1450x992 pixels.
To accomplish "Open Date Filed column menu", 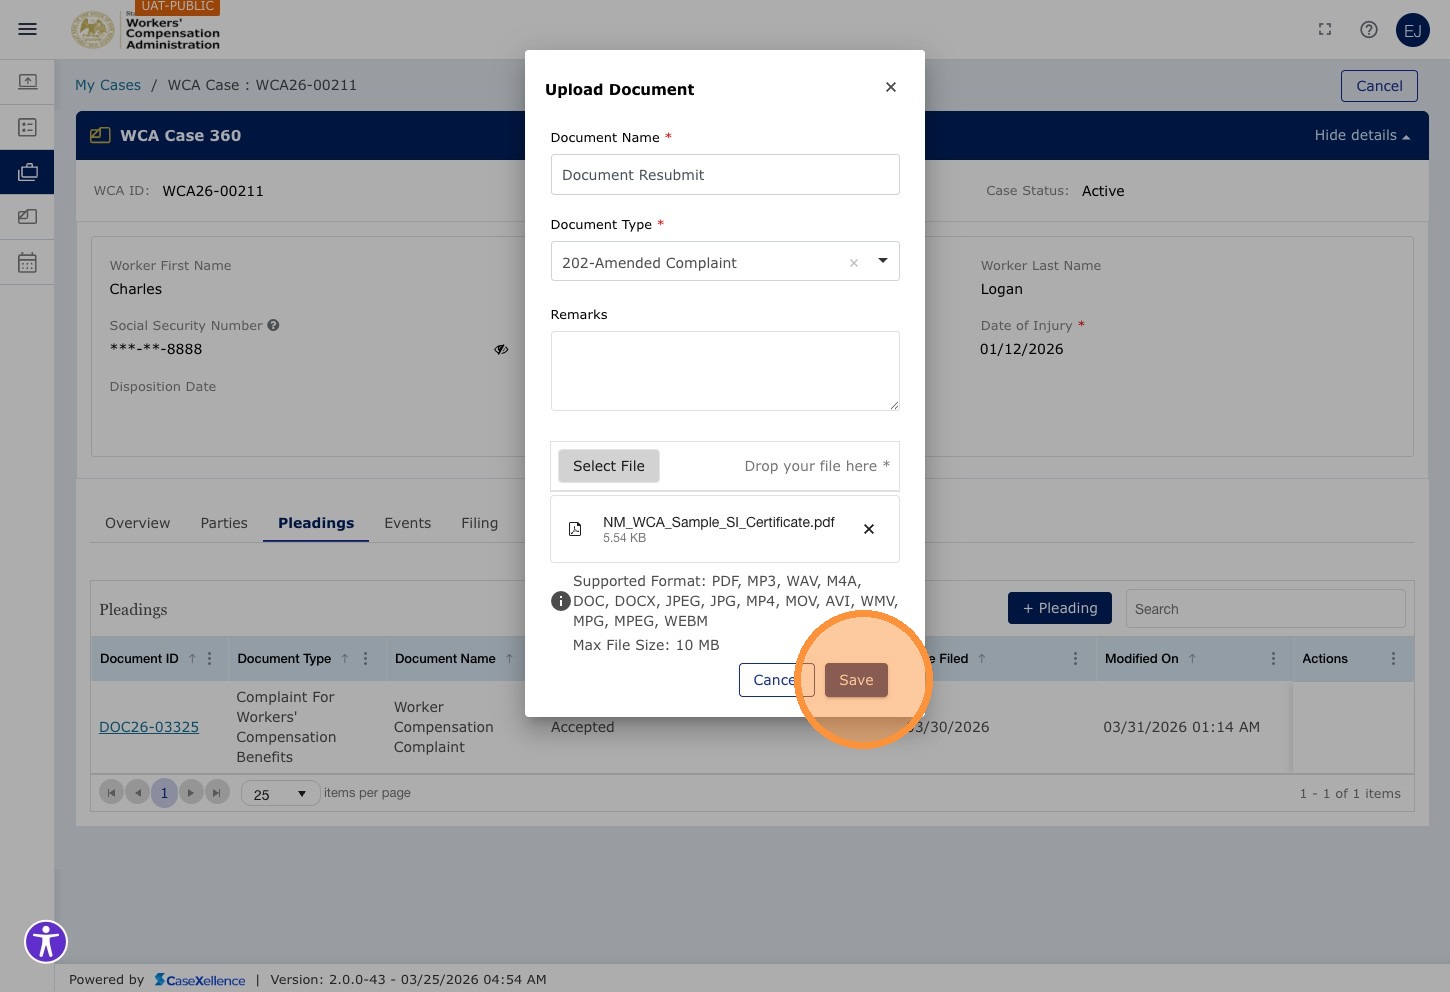I will coord(1075,659).
